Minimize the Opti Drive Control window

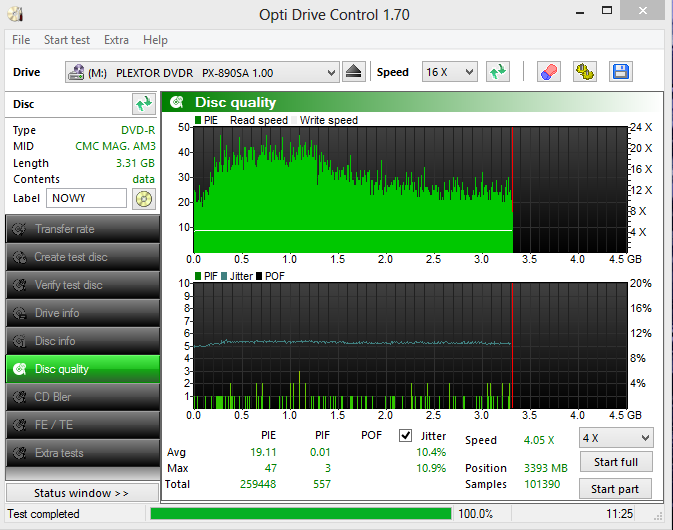click(580, 12)
